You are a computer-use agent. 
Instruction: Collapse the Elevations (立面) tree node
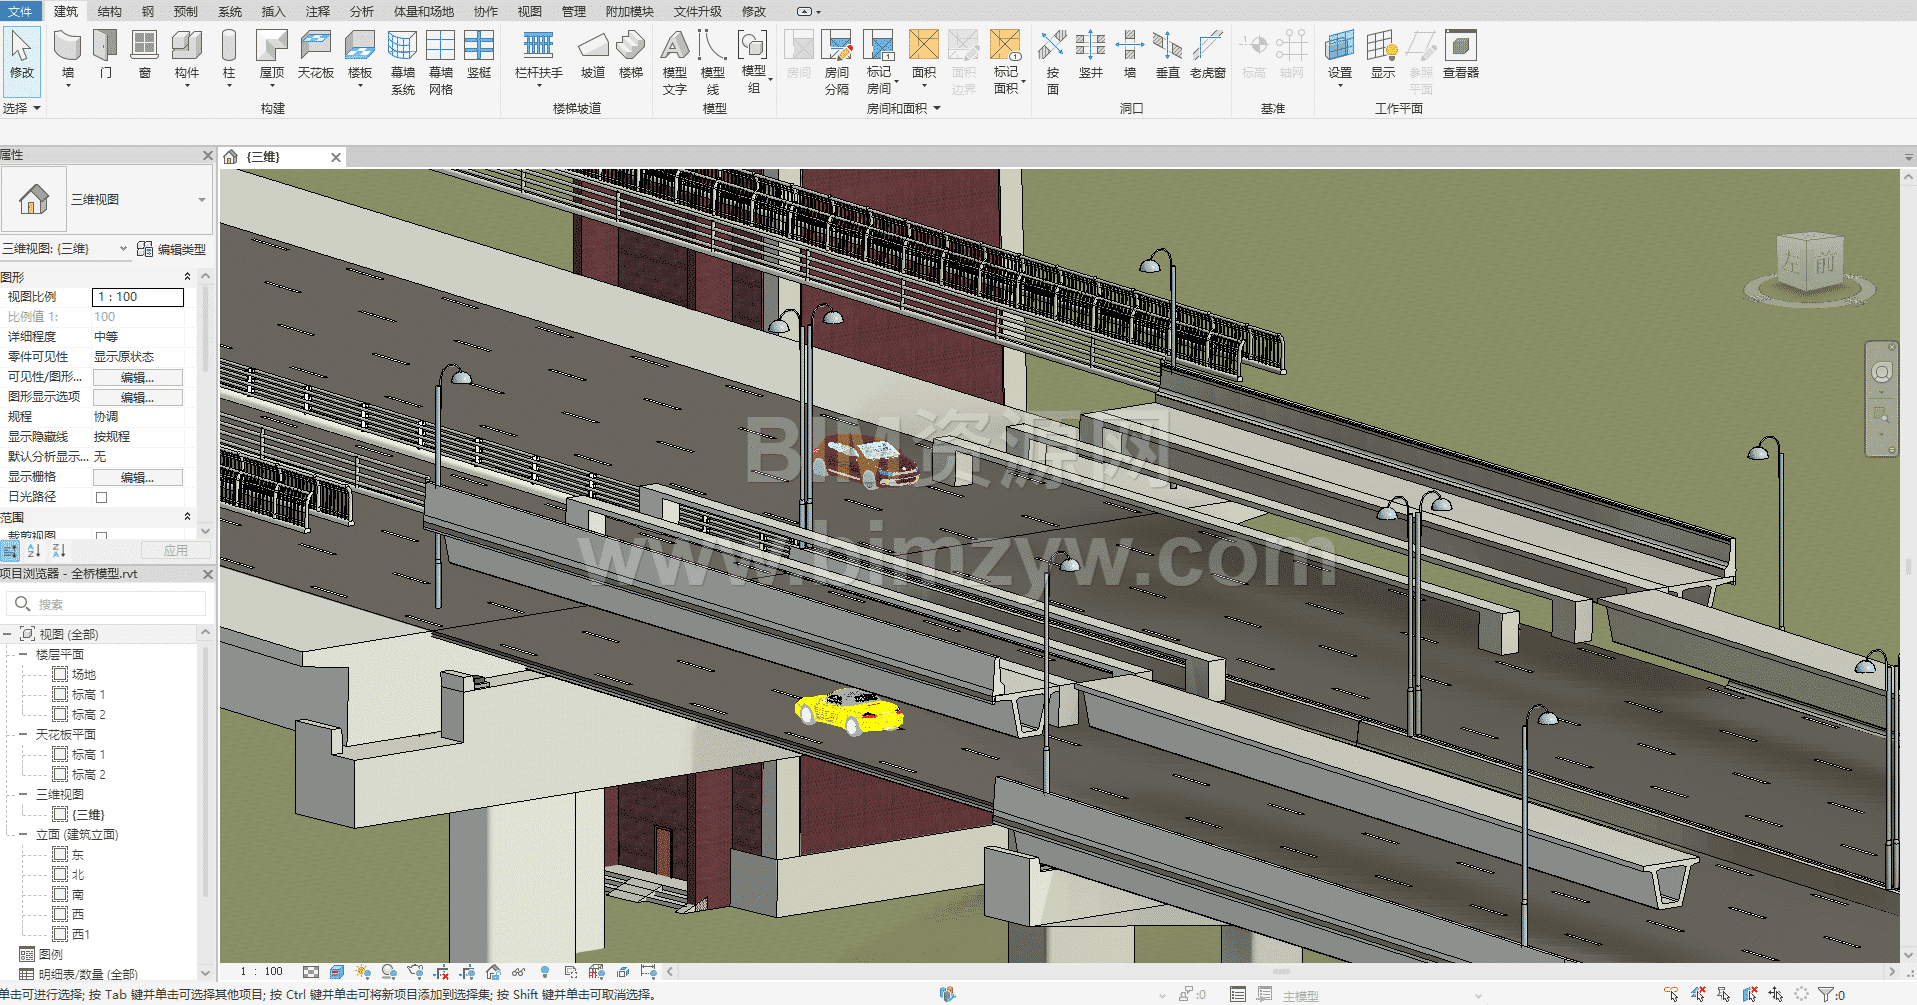23,834
